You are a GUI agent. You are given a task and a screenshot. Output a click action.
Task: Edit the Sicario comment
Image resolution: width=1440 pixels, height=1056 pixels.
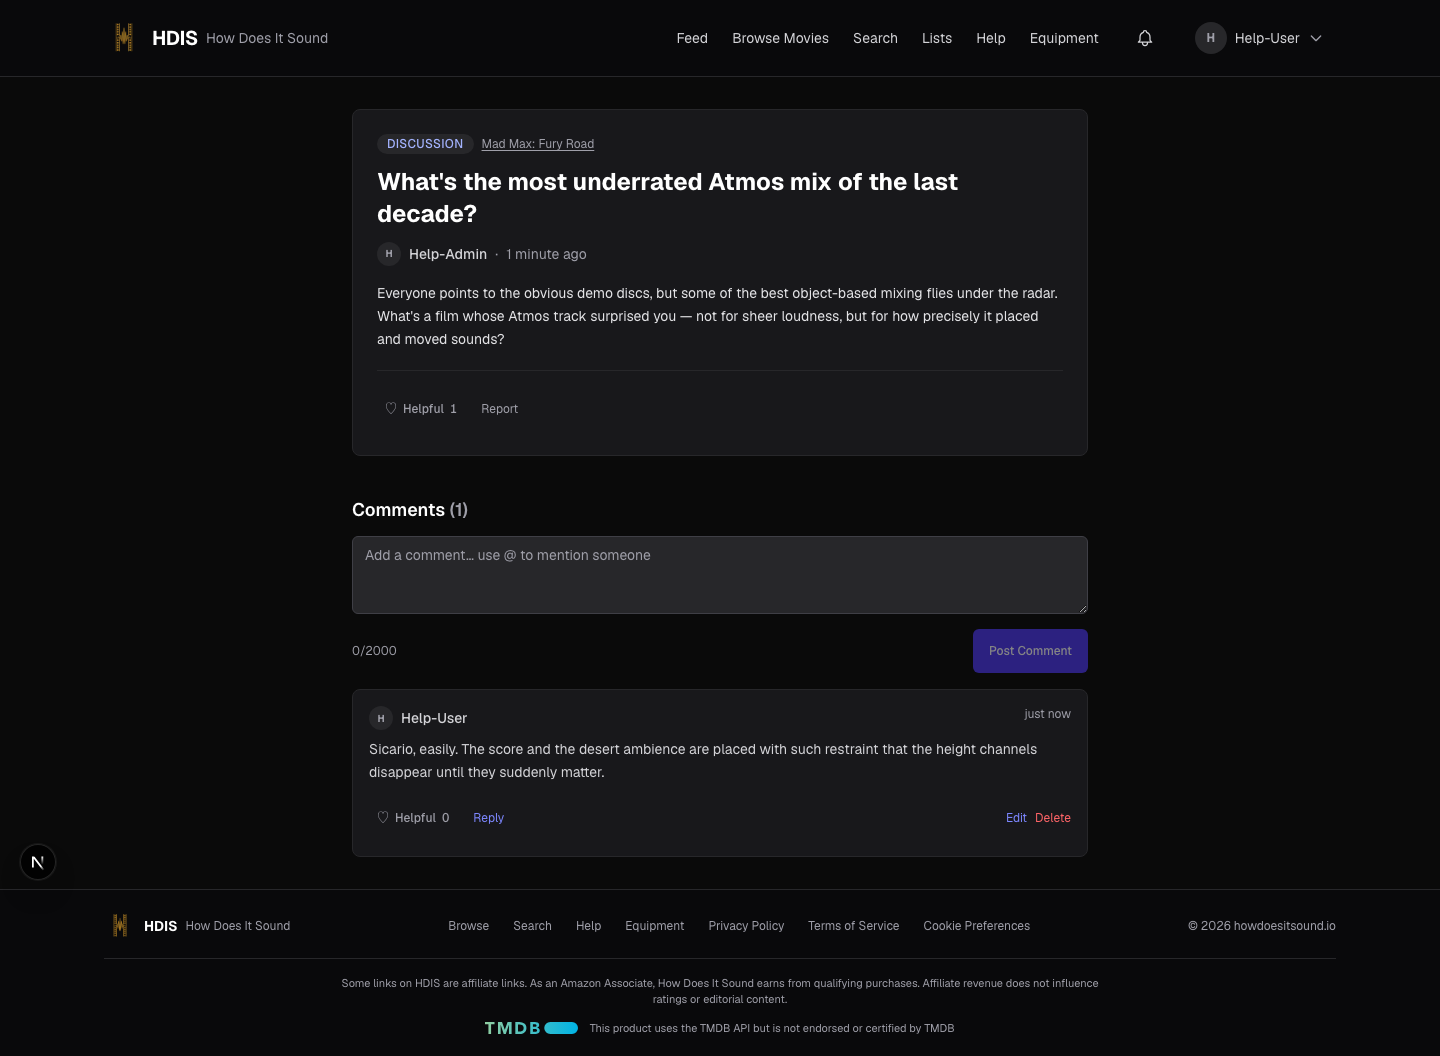(1016, 818)
